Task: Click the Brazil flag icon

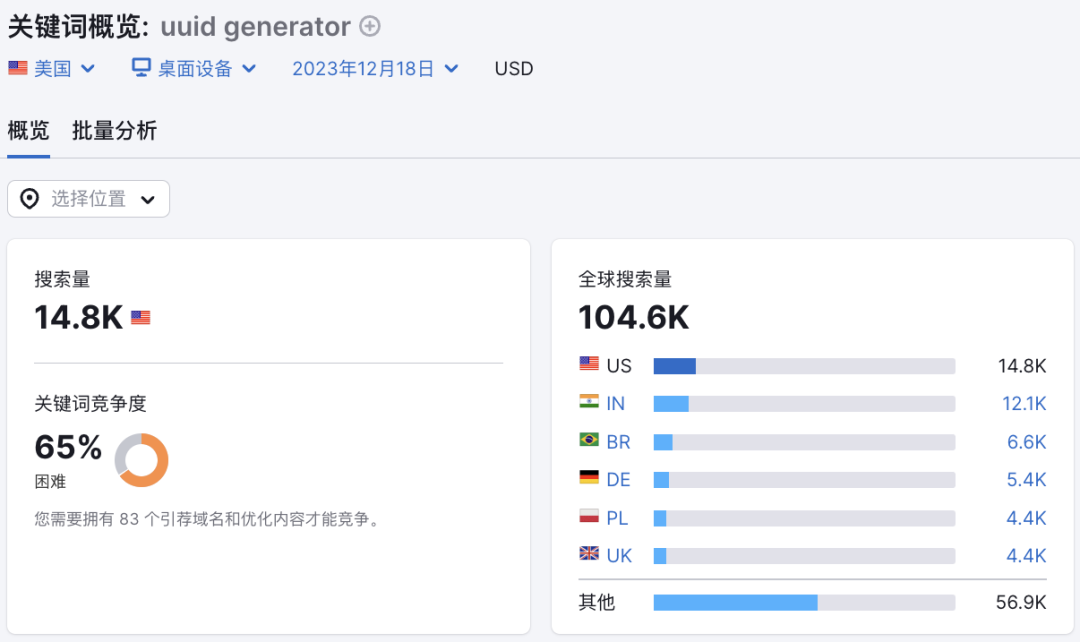Action: coord(589,441)
